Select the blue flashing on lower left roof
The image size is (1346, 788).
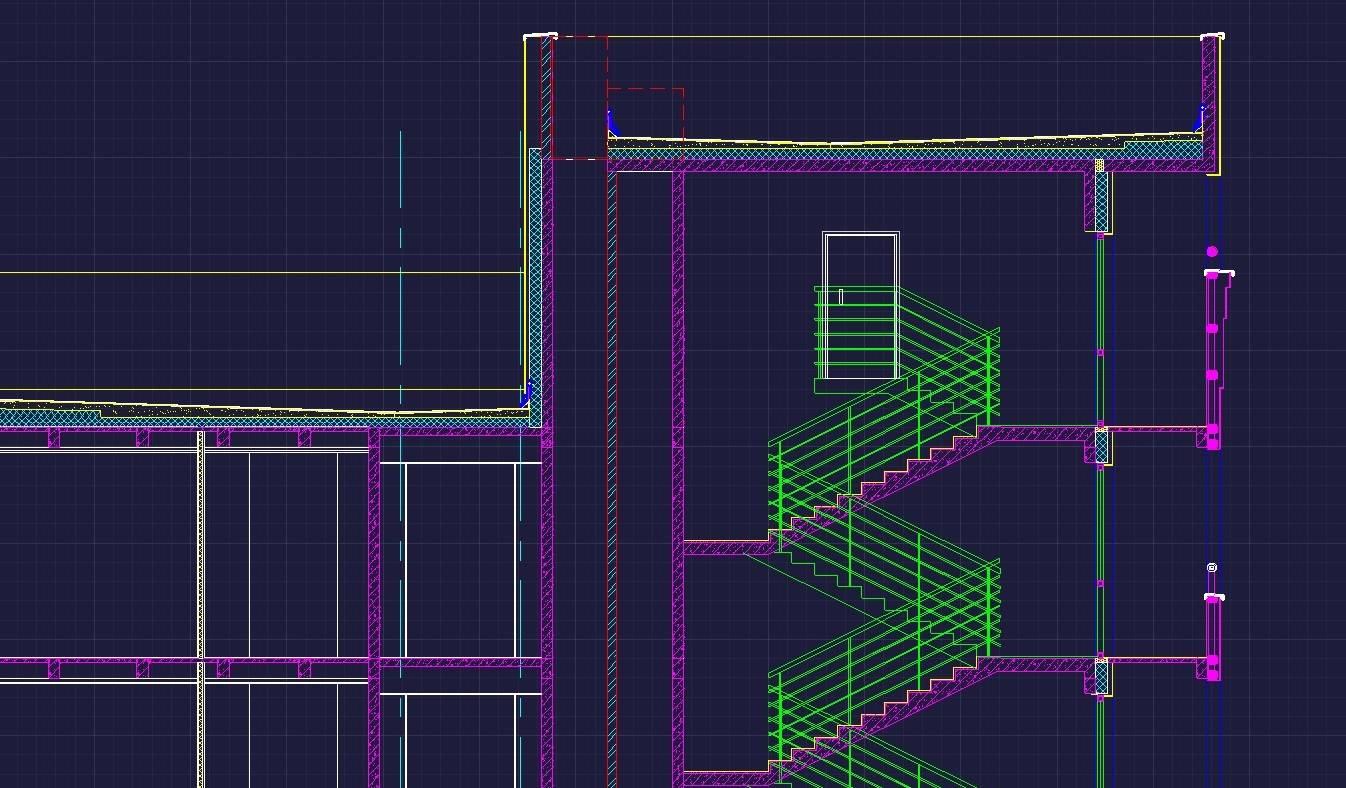[x=526, y=394]
